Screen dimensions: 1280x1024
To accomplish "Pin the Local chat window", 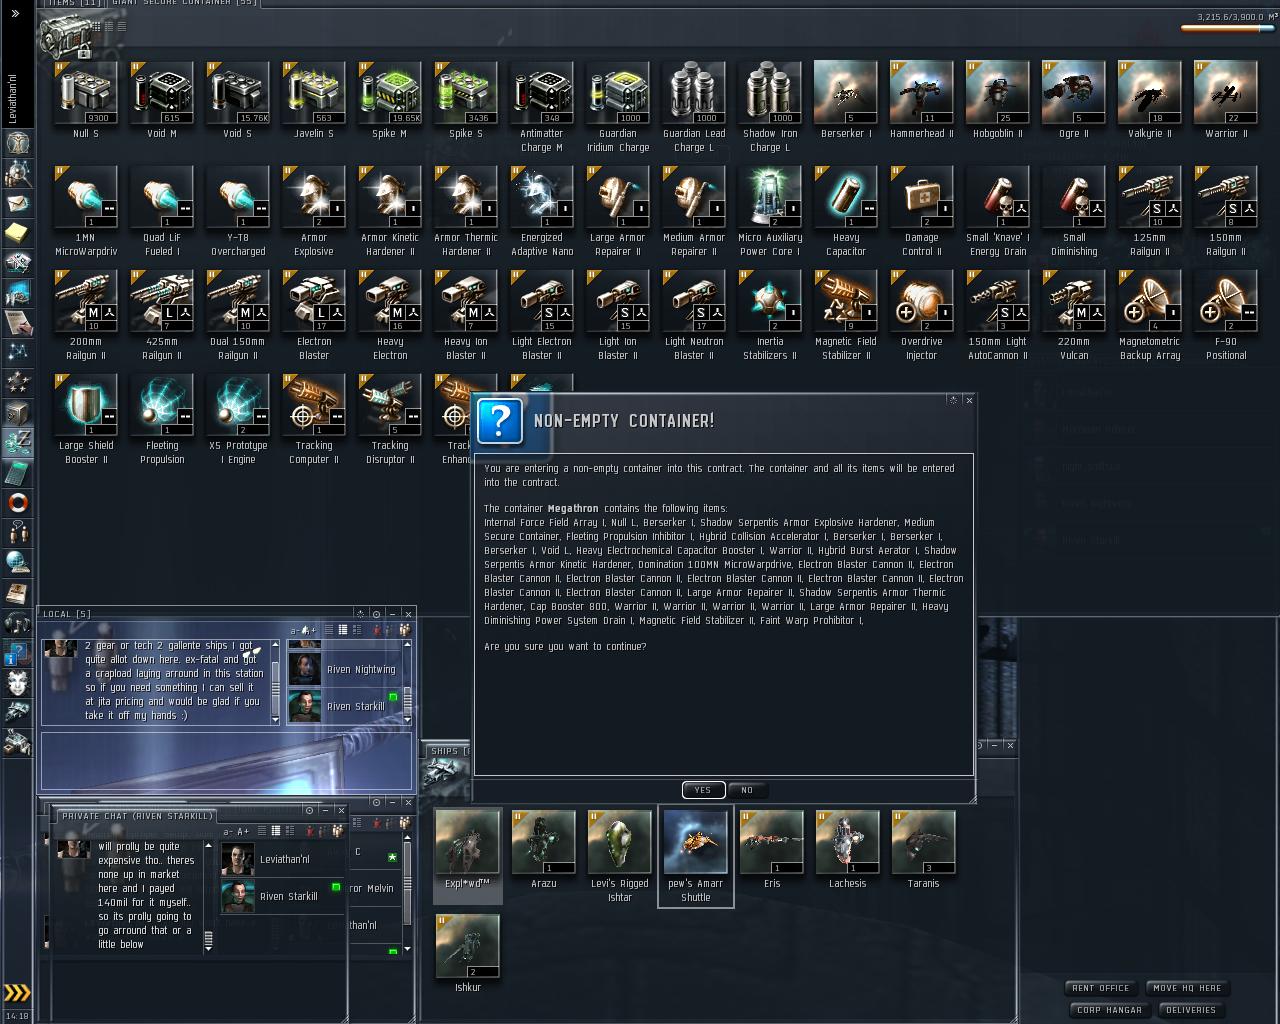I will pos(360,613).
